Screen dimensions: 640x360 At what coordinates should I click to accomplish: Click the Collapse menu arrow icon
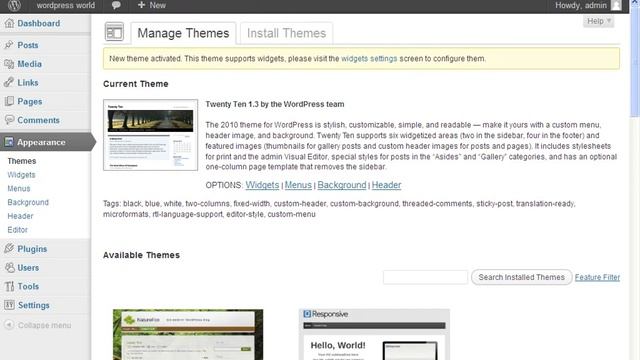pyautogui.click(x=9, y=325)
